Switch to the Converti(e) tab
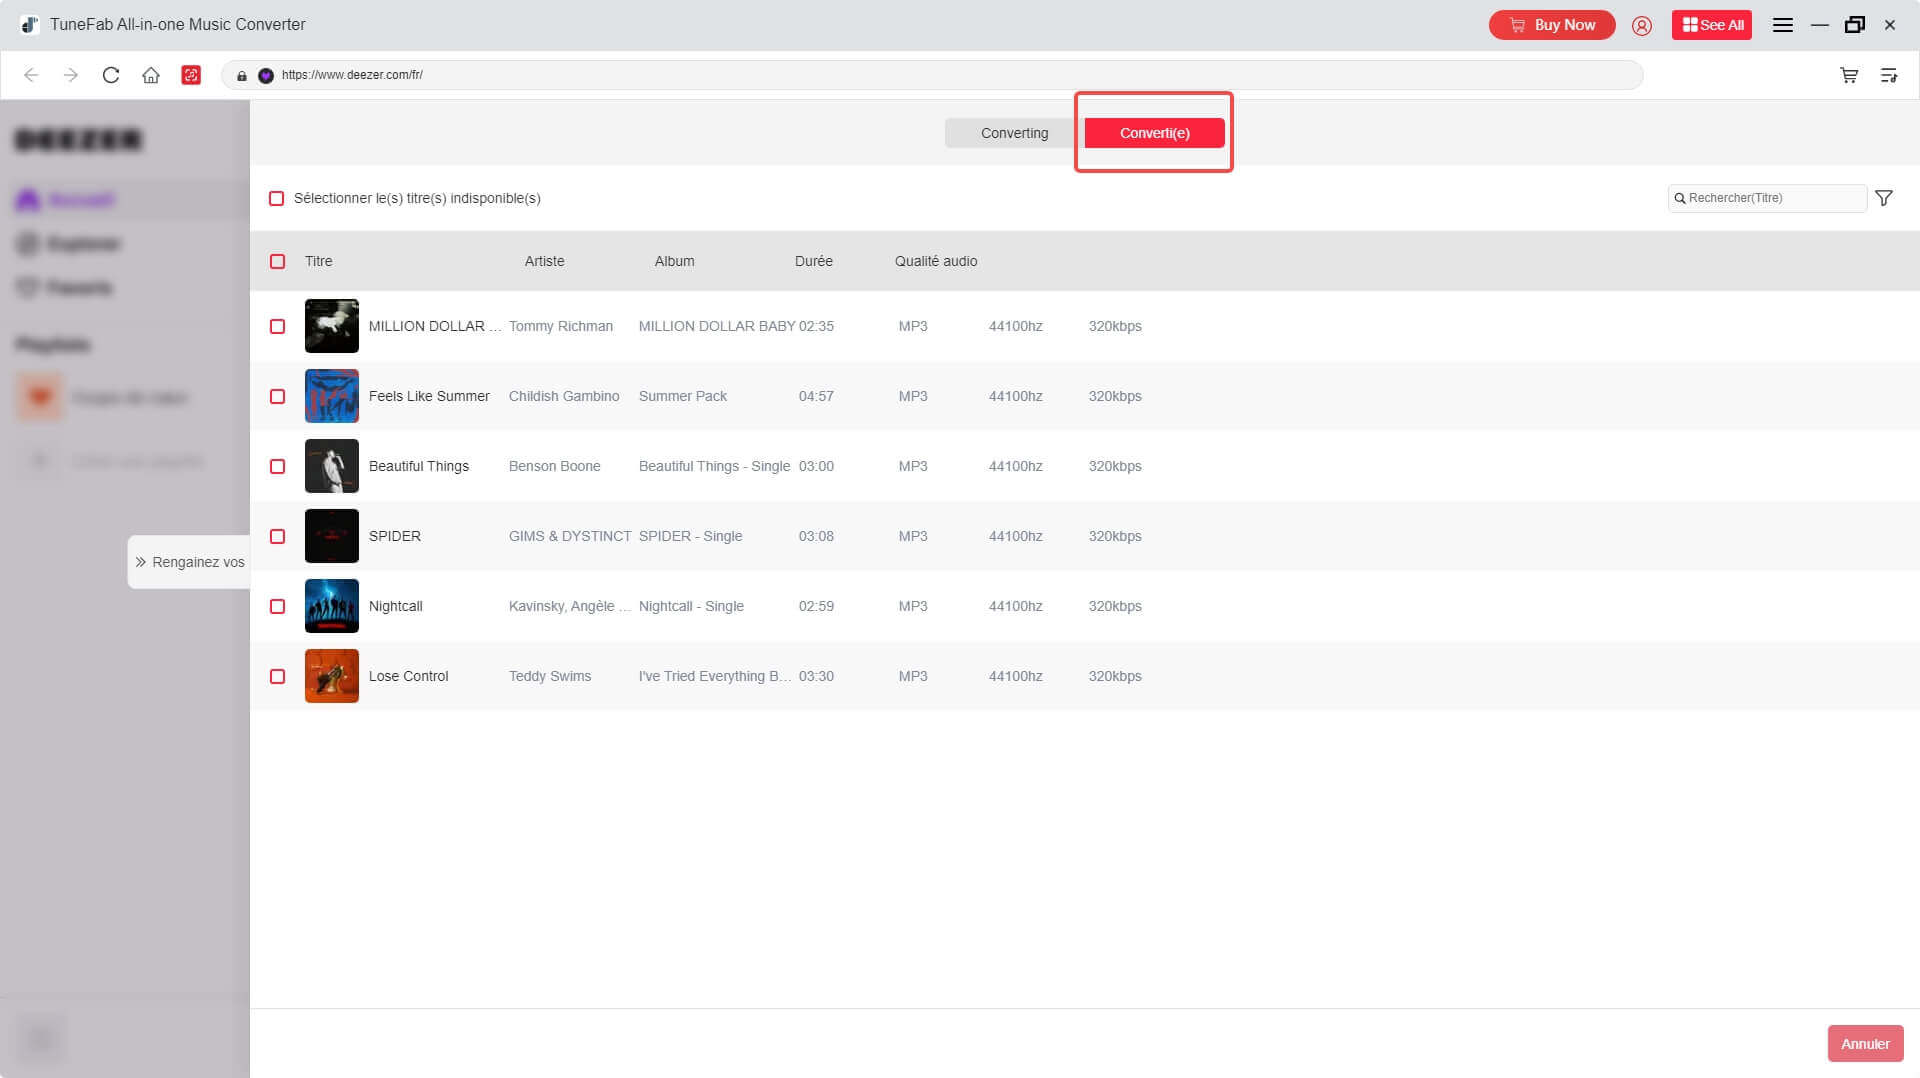Viewport: 1920px width, 1078px height. tap(1155, 133)
